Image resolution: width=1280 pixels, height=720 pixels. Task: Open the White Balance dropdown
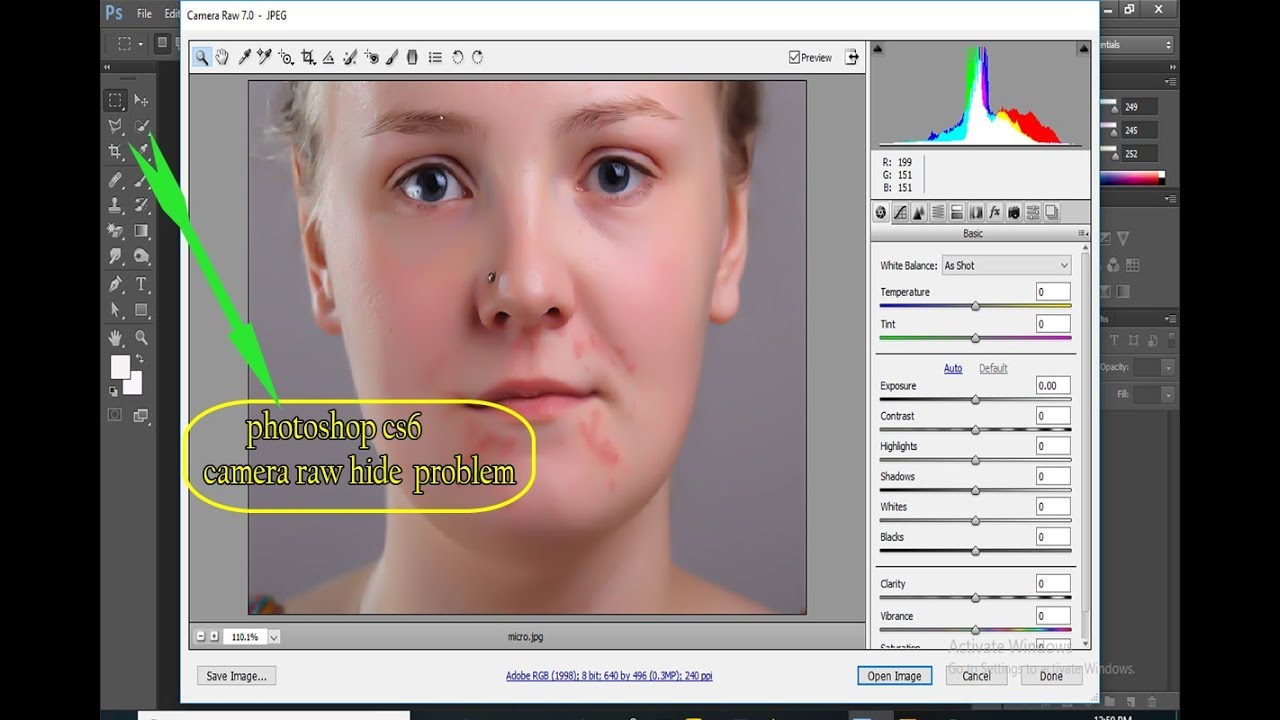coord(1006,265)
